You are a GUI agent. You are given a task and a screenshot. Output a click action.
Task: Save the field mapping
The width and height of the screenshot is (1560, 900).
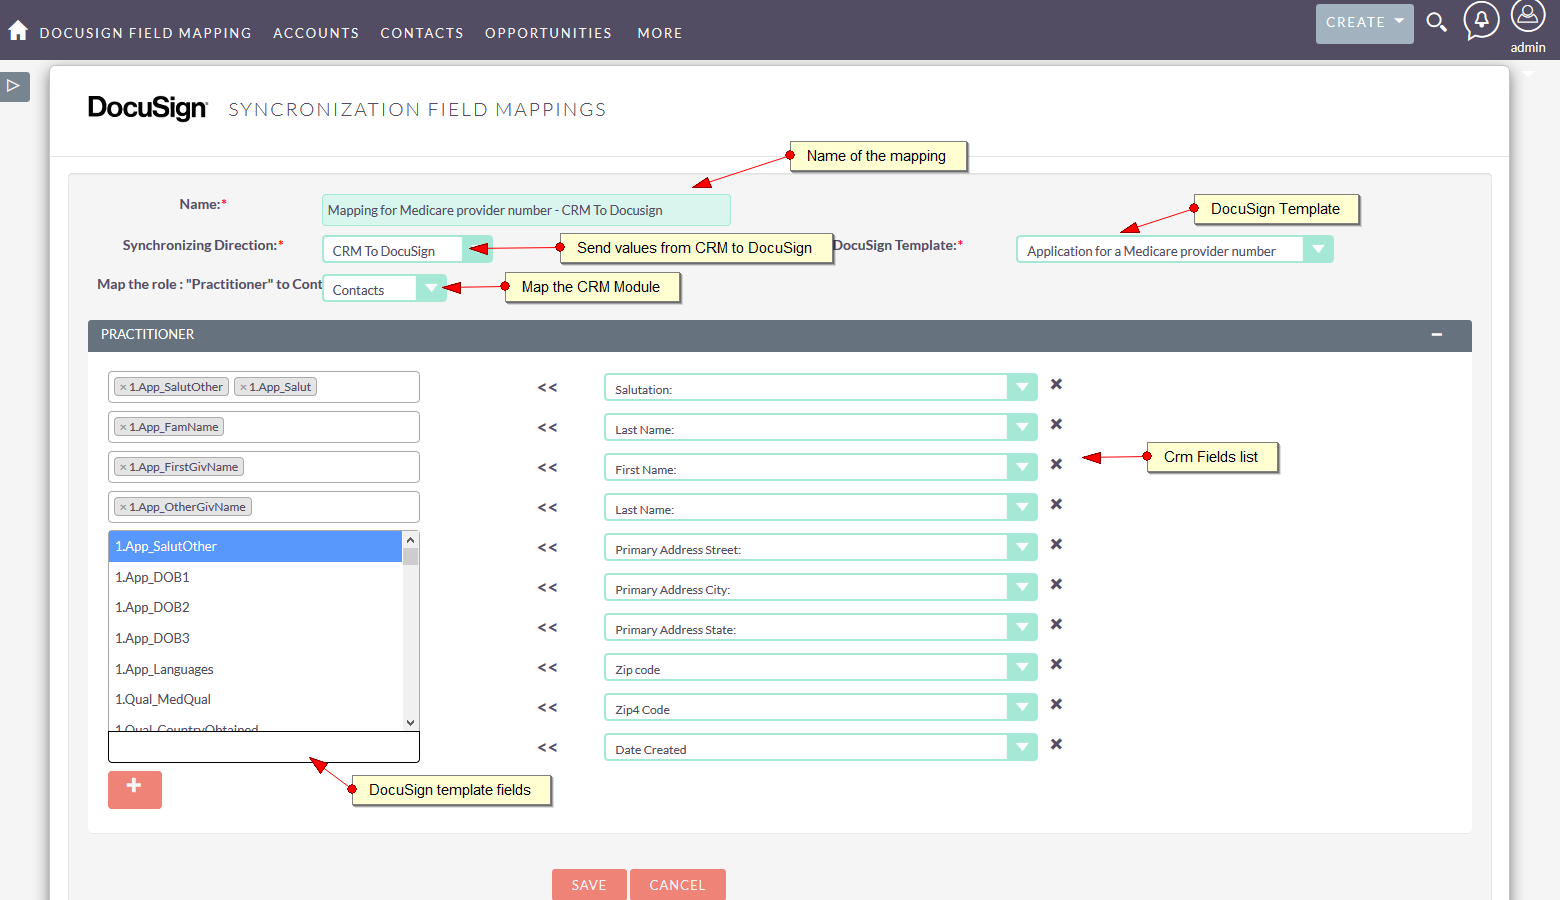589,884
